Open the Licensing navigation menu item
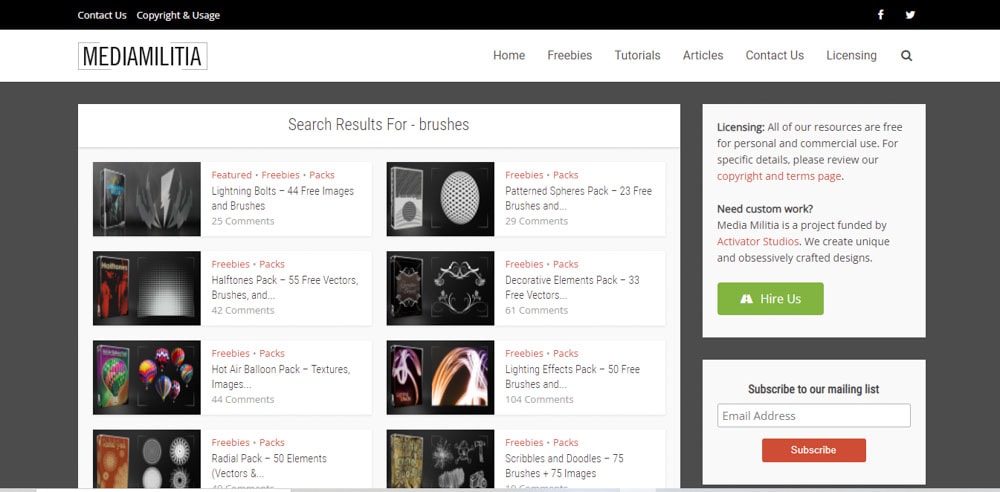 pyautogui.click(x=851, y=56)
